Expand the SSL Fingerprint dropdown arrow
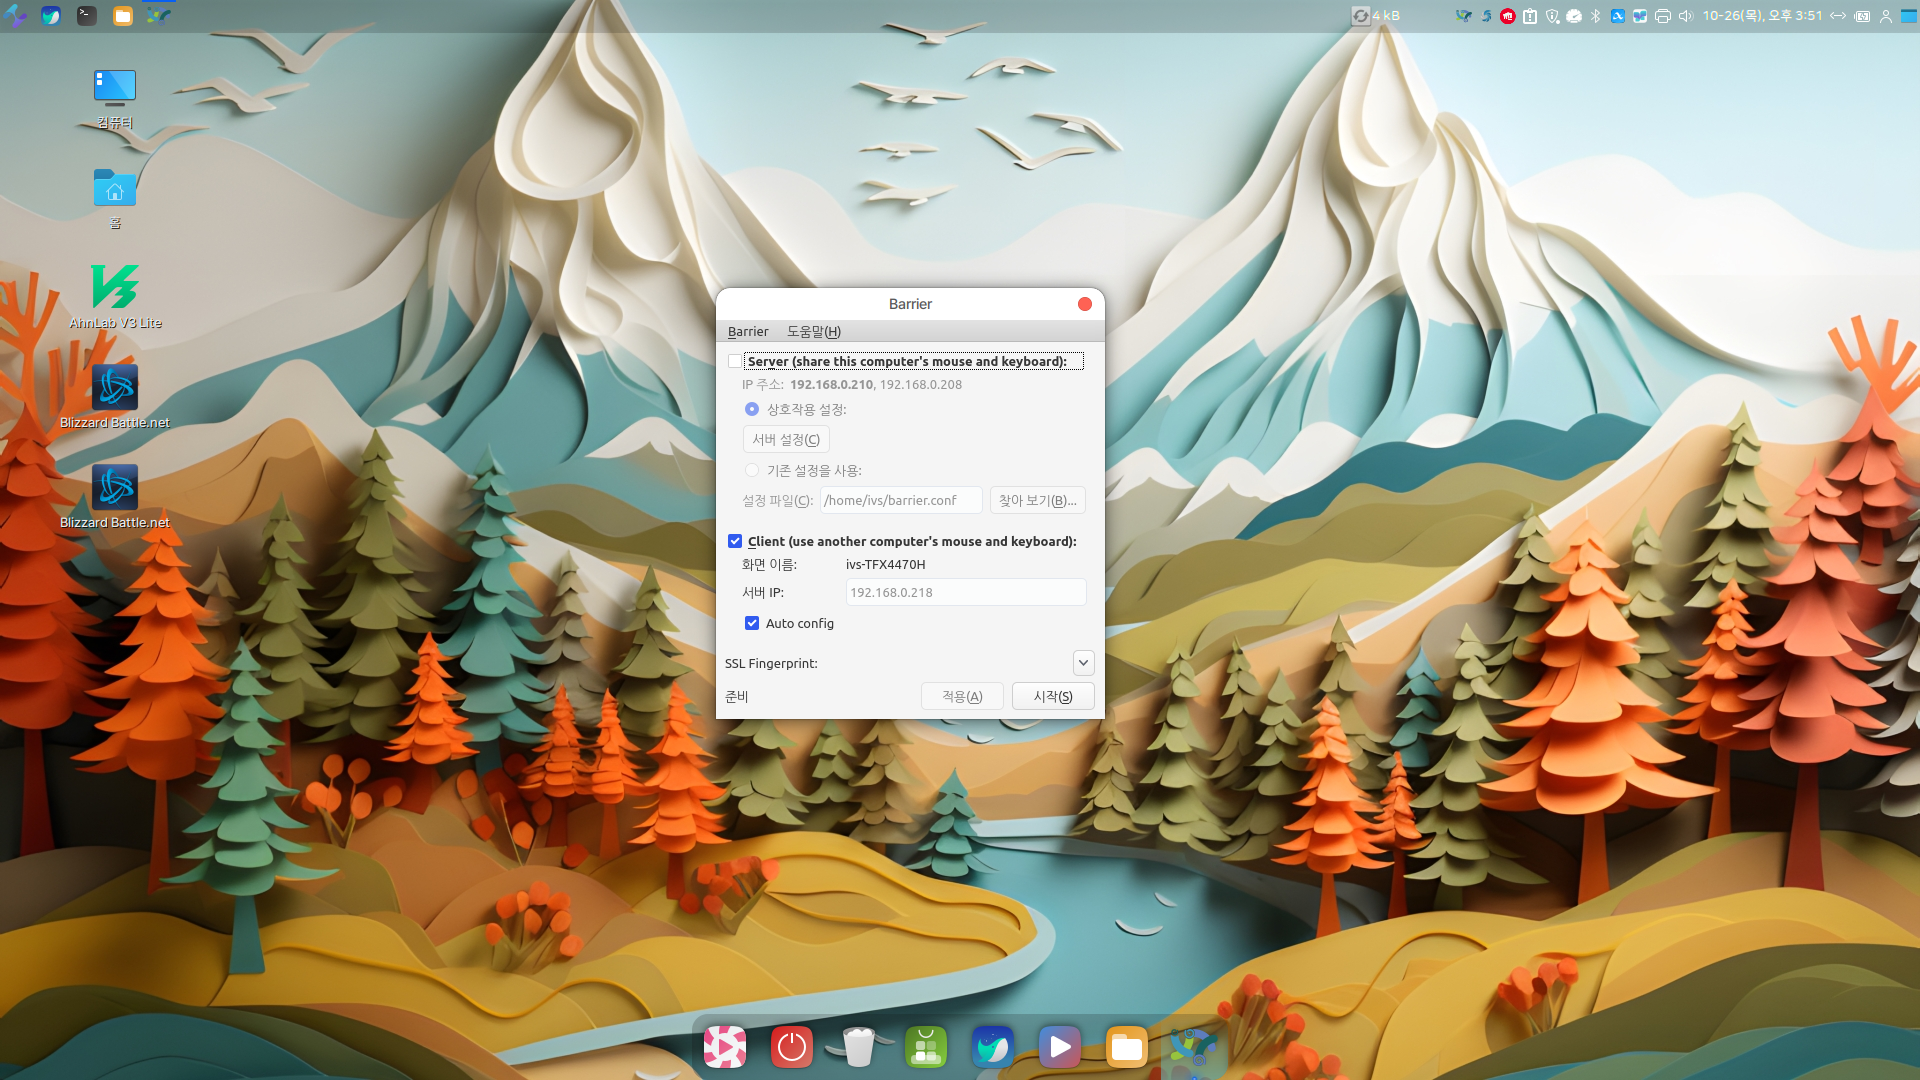Screen dimensions: 1920x1080 point(1083,663)
